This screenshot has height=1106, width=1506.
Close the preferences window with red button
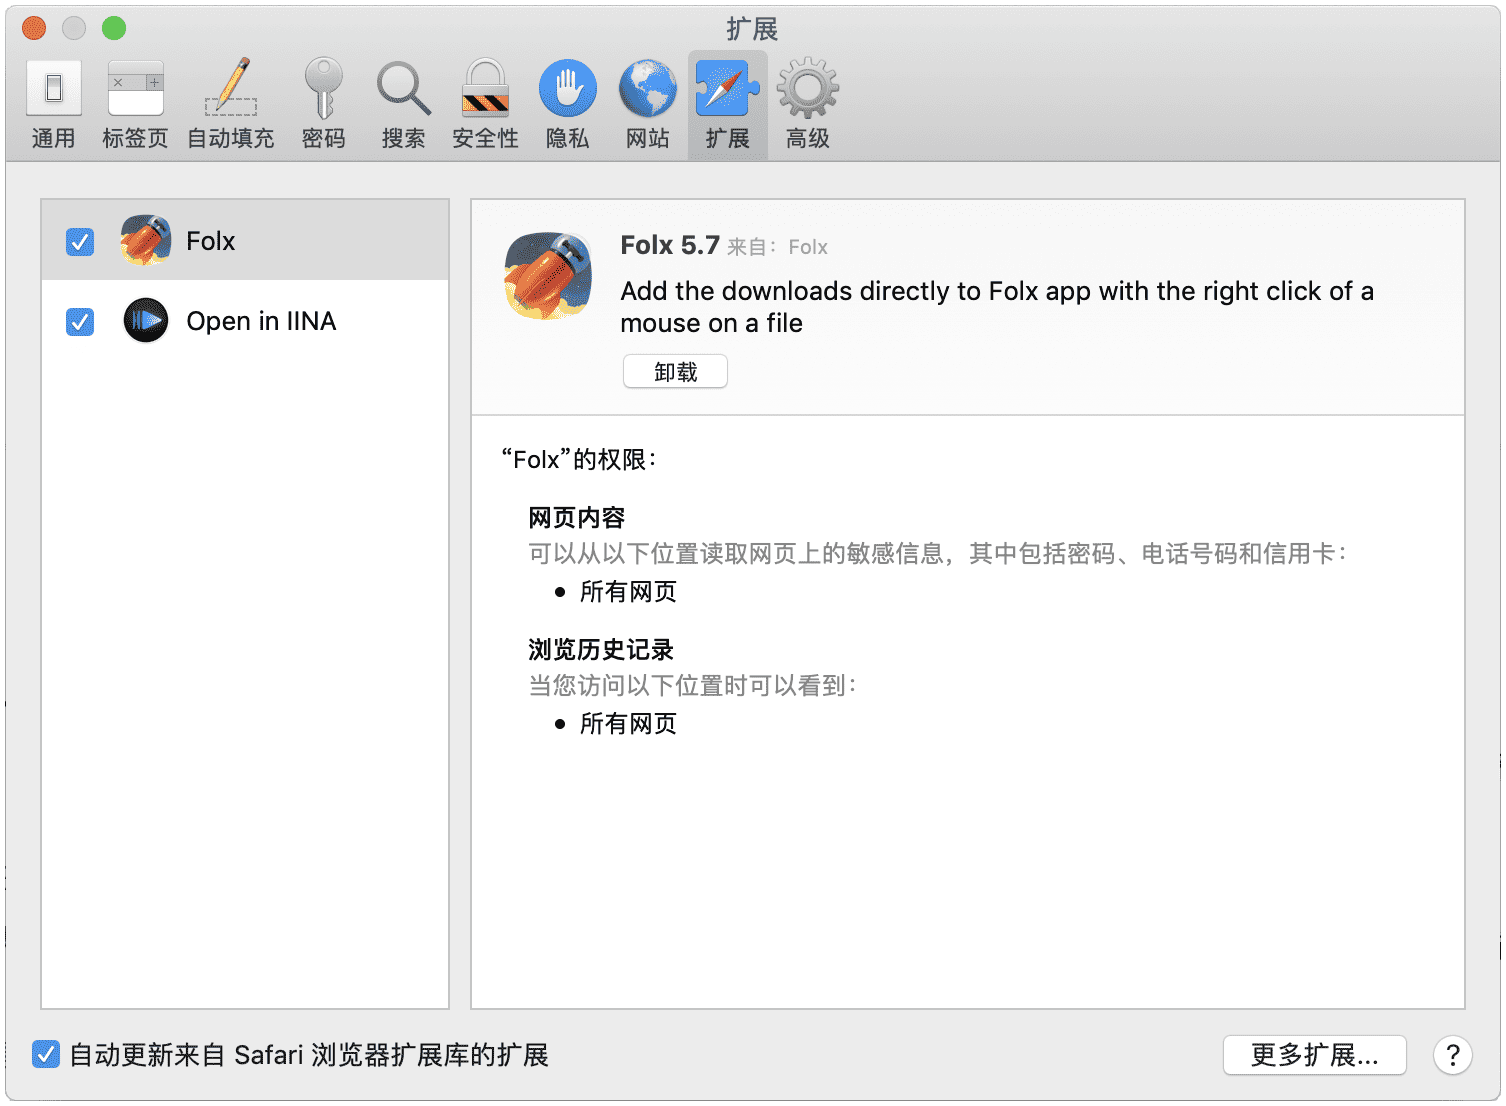[34, 28]
